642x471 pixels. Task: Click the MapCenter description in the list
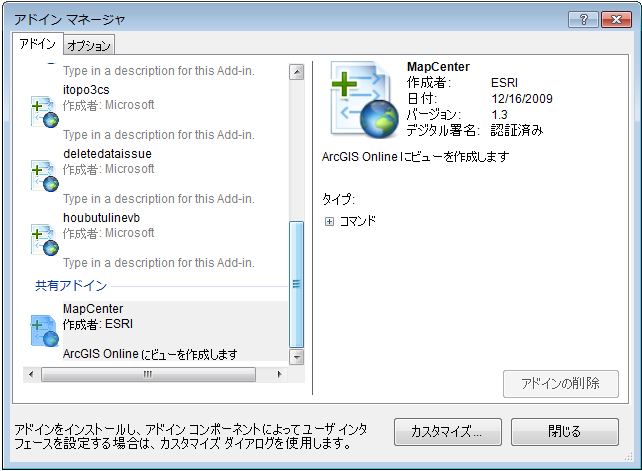click(x=150, y=354)
